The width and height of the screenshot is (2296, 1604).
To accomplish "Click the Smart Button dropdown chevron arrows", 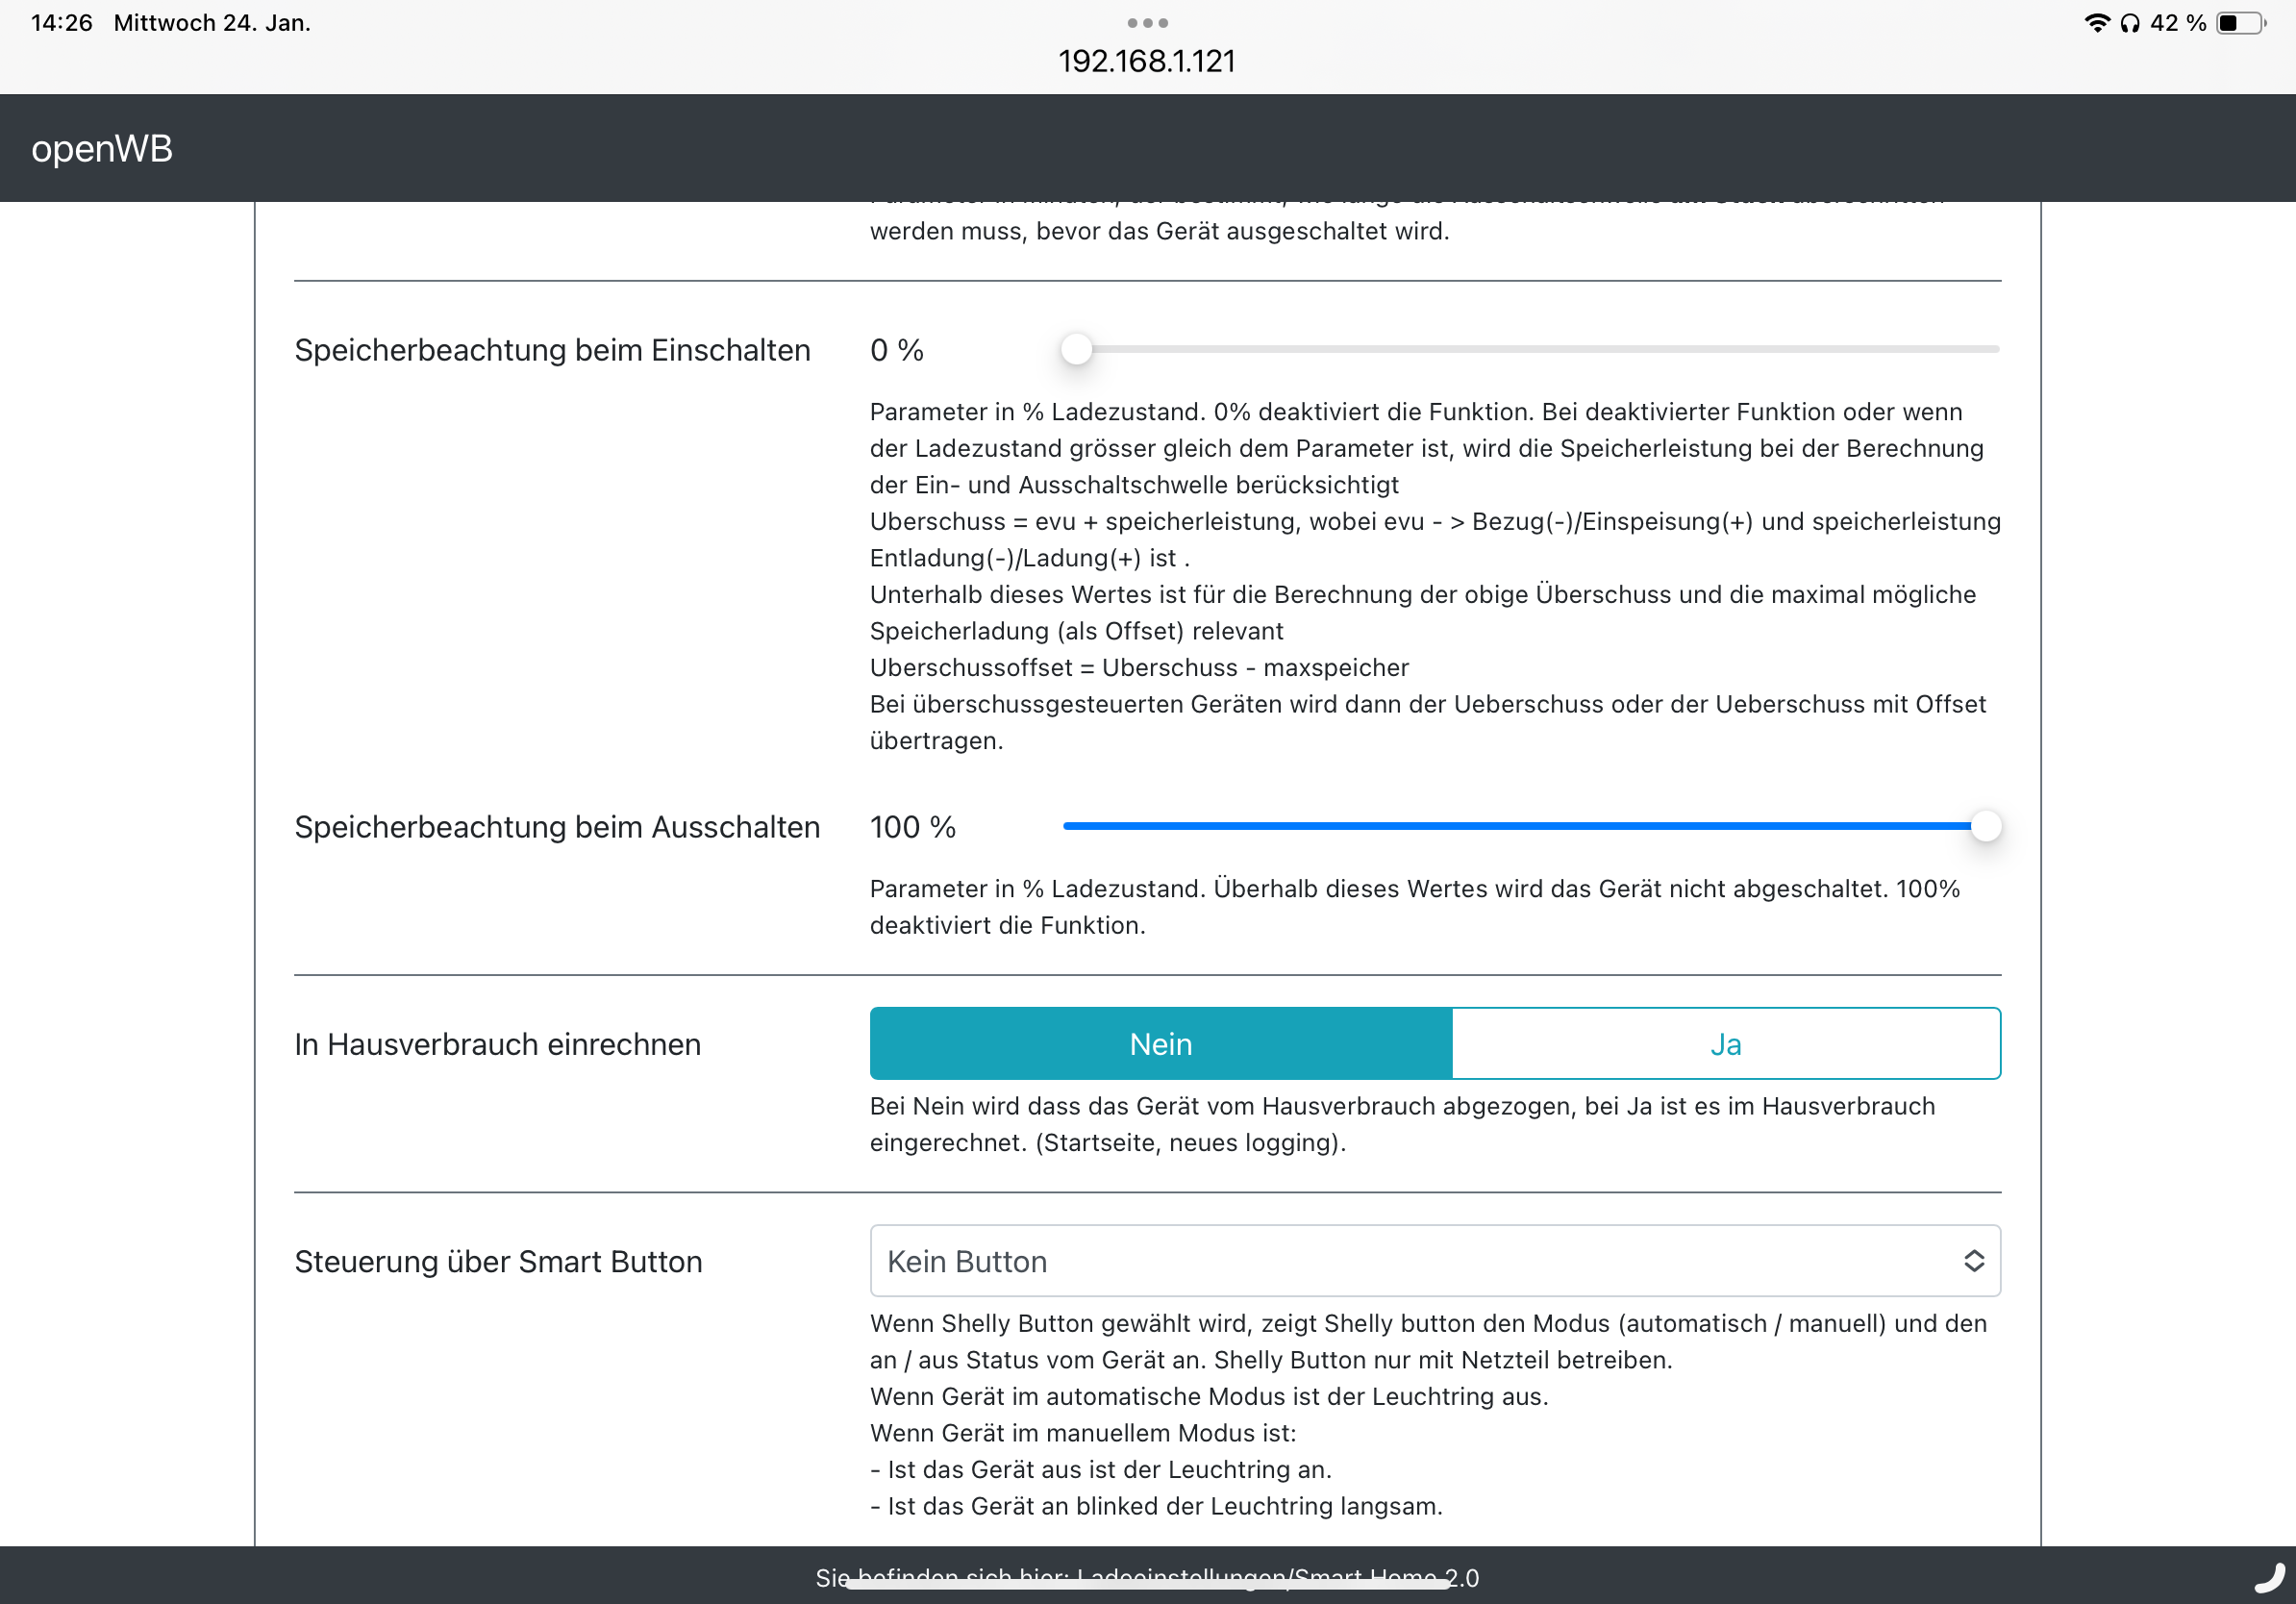I will (1973, 1260).
